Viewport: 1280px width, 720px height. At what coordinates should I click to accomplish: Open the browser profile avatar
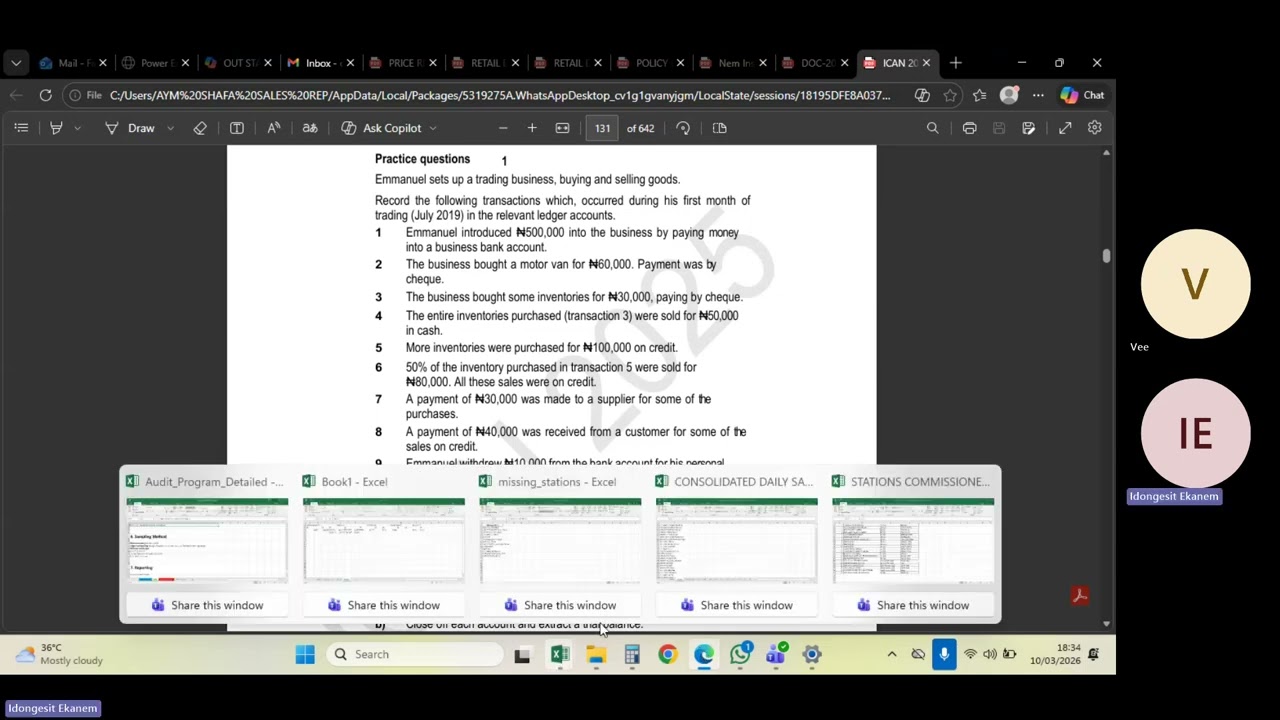pos(1009,95)
